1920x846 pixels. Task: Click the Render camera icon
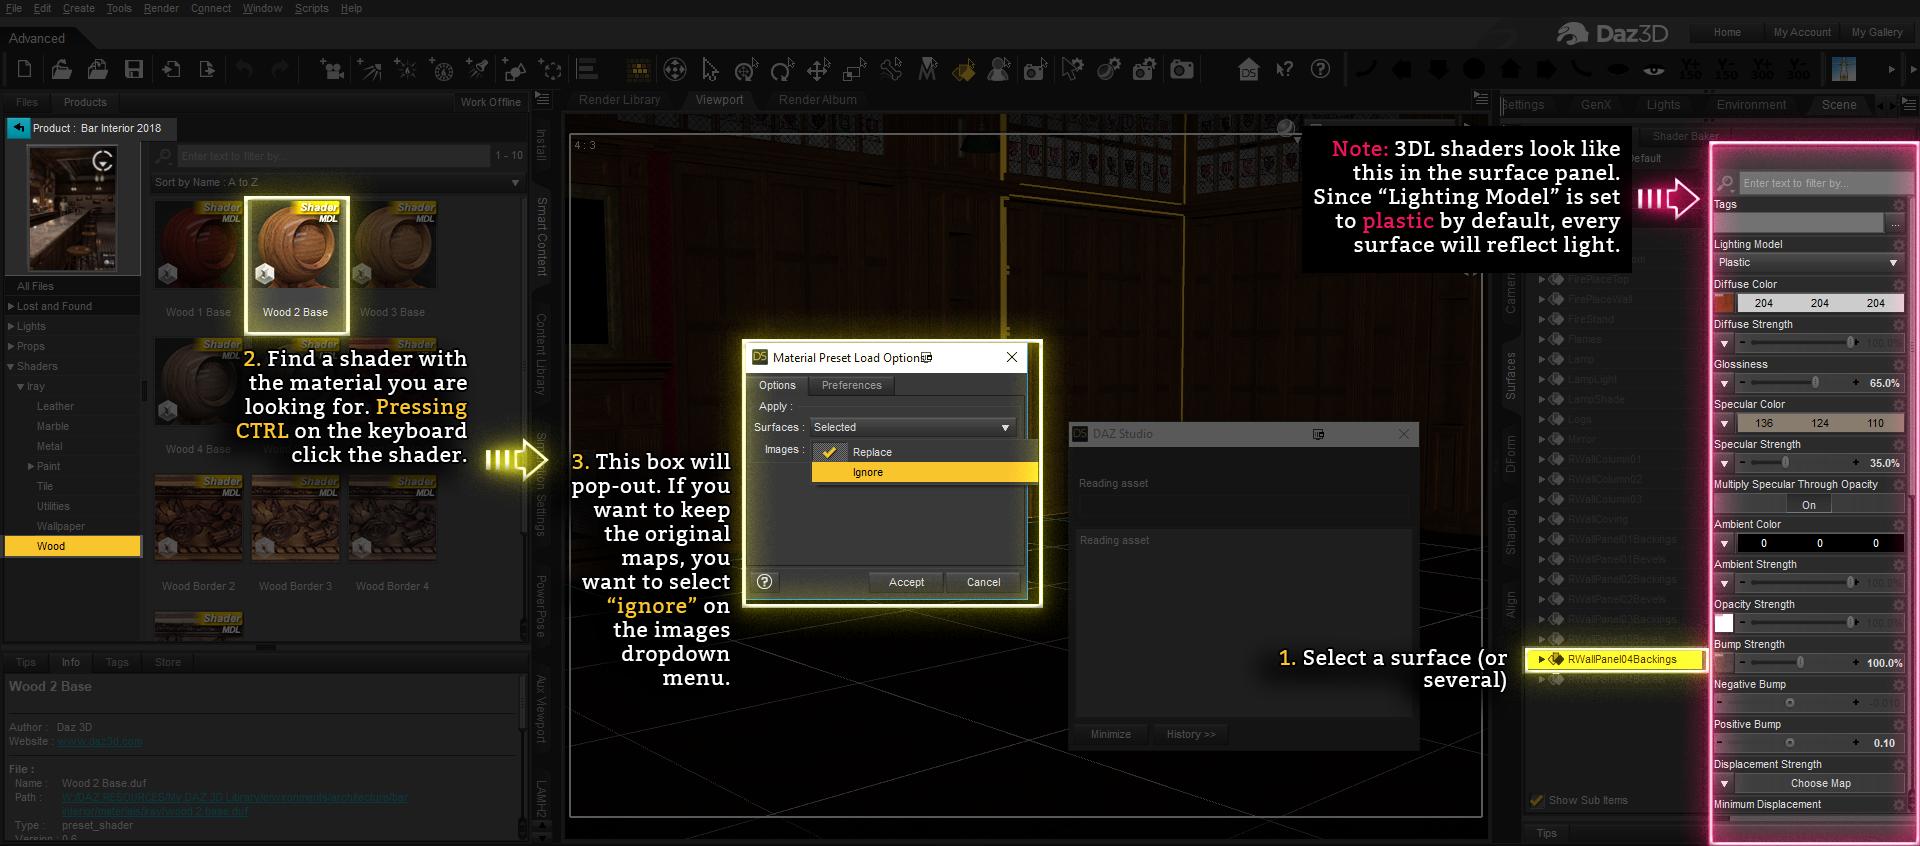click(1182, 69)
